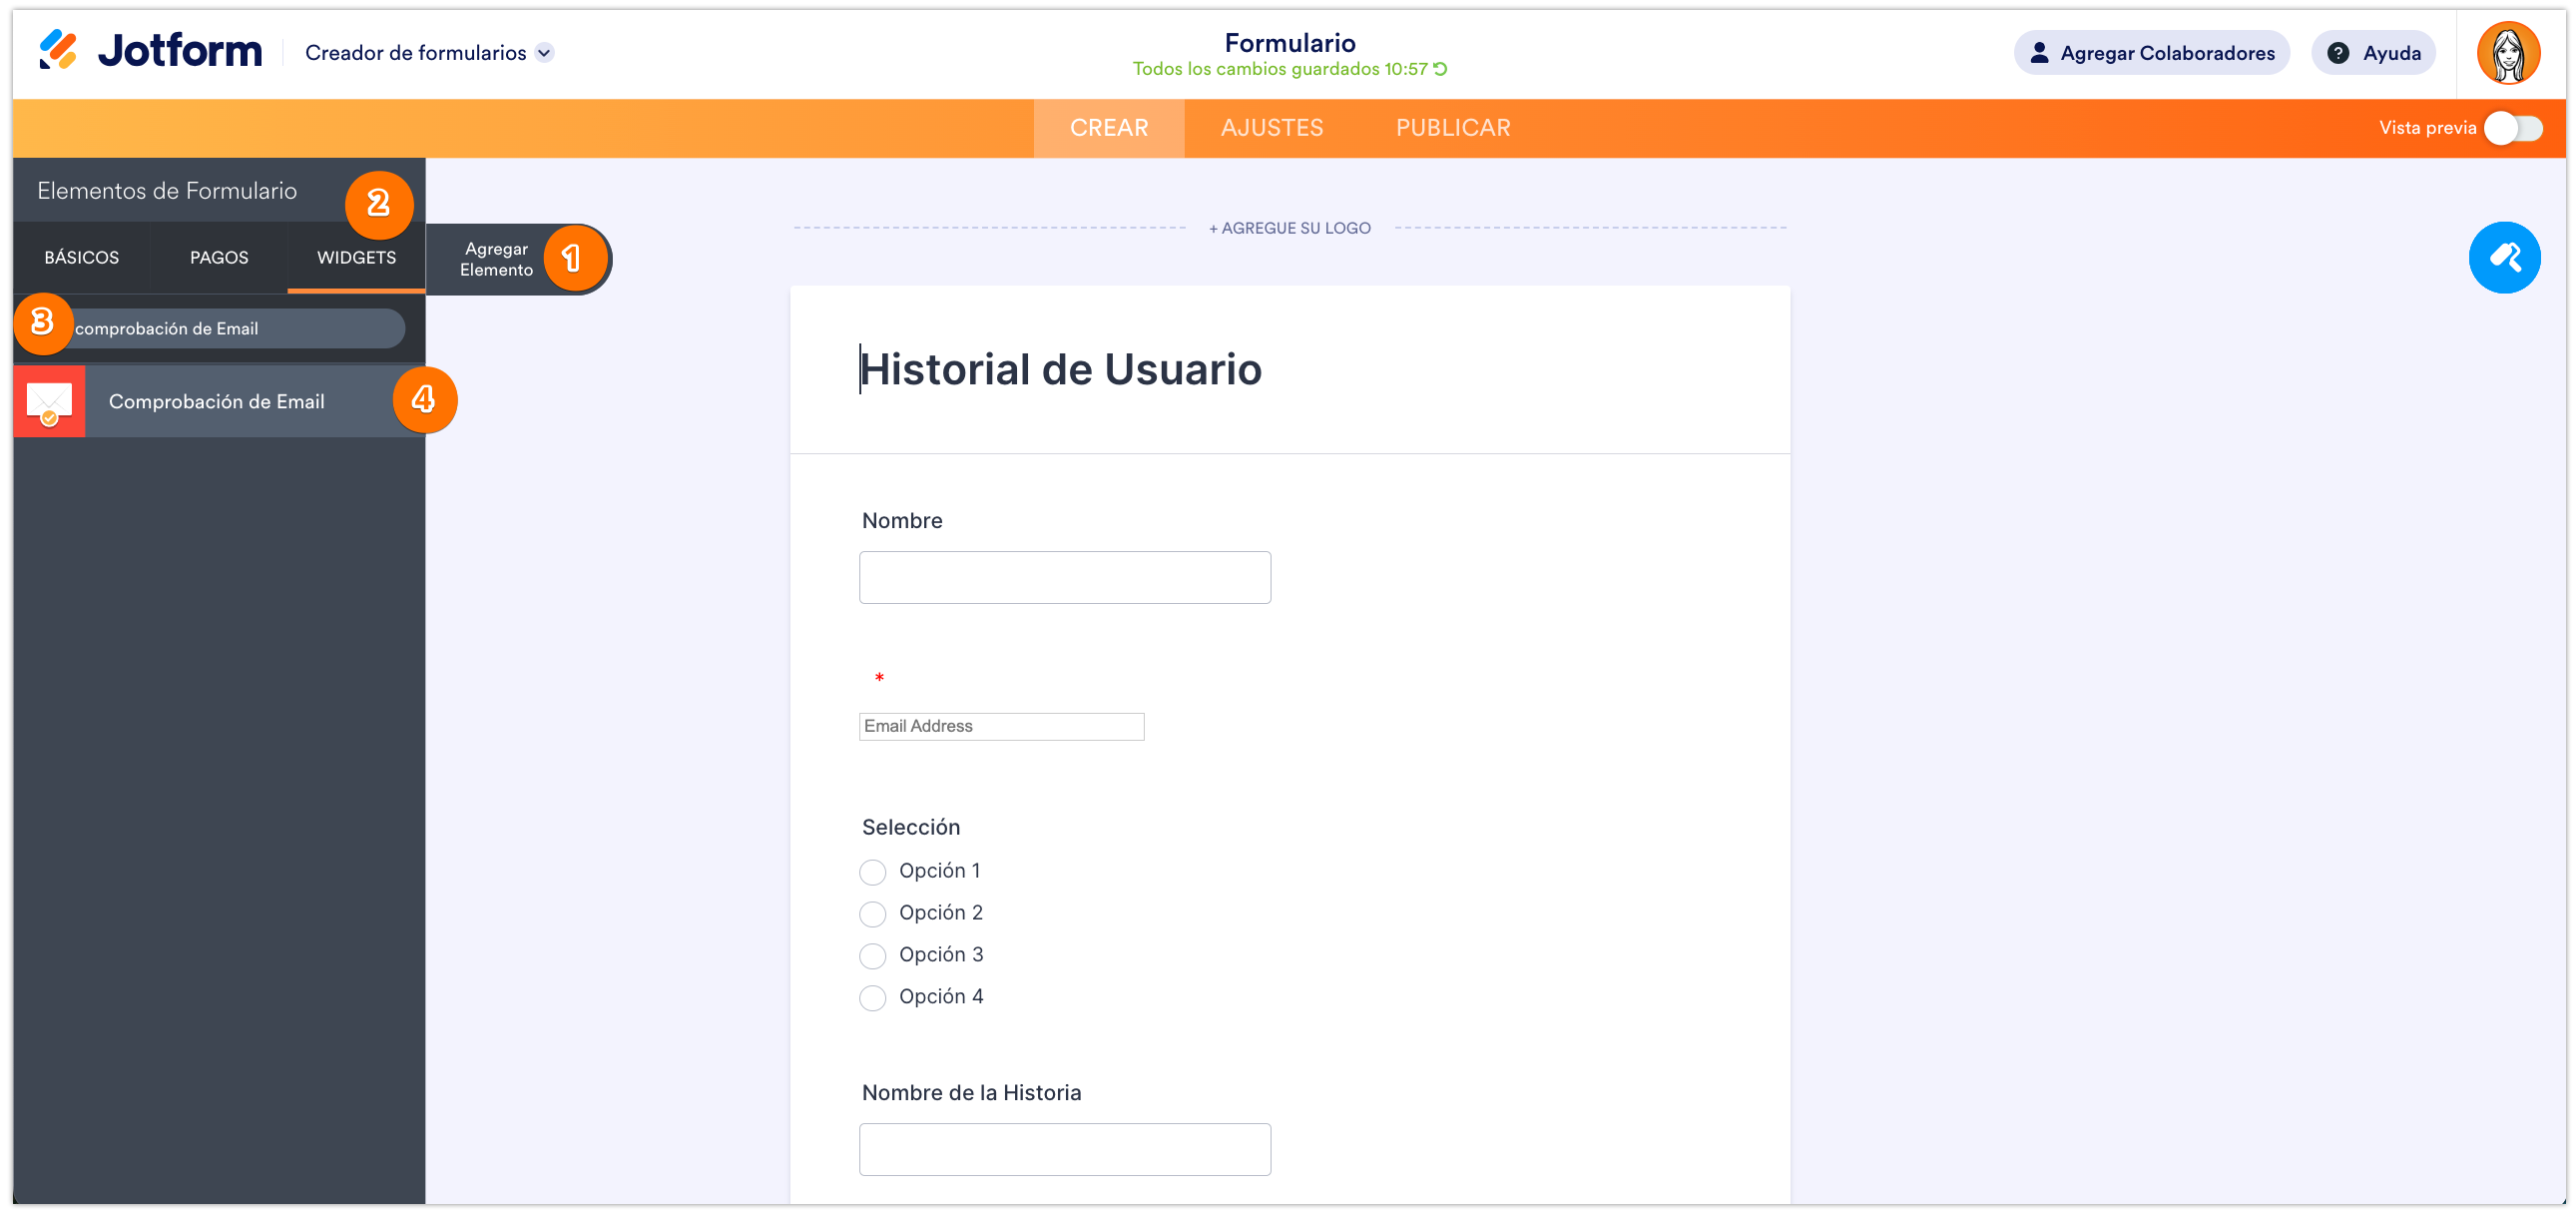Choose the Opción 4 radio button
Screen dimensions: 2576x1214
872,998
